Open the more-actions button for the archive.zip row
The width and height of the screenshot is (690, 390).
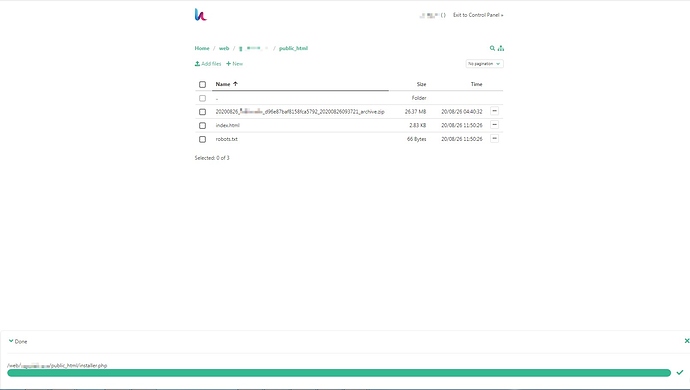coord(495,111)
